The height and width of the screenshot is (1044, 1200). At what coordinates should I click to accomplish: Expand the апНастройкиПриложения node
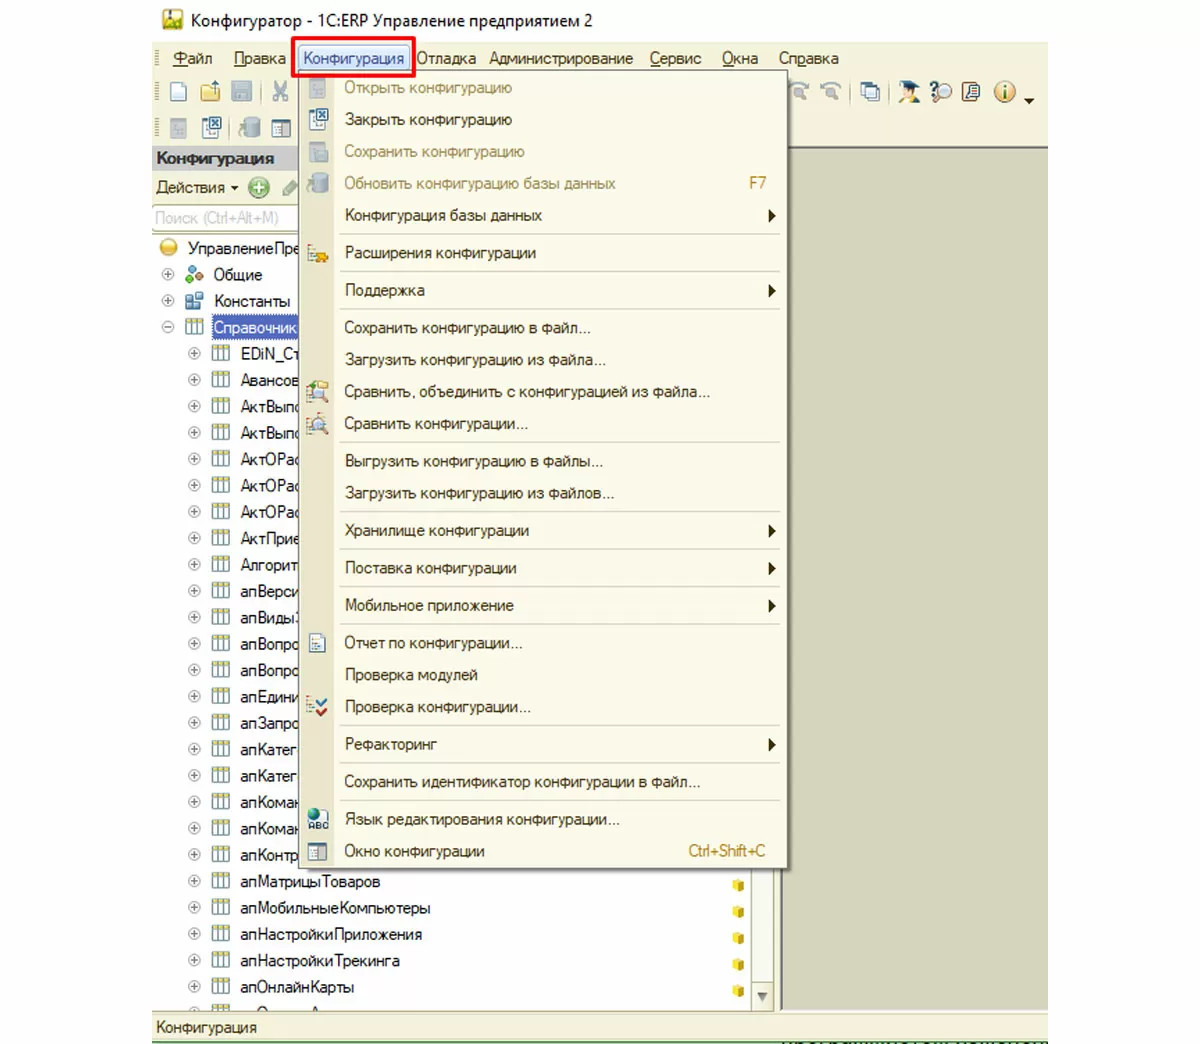tap(194, 934)
